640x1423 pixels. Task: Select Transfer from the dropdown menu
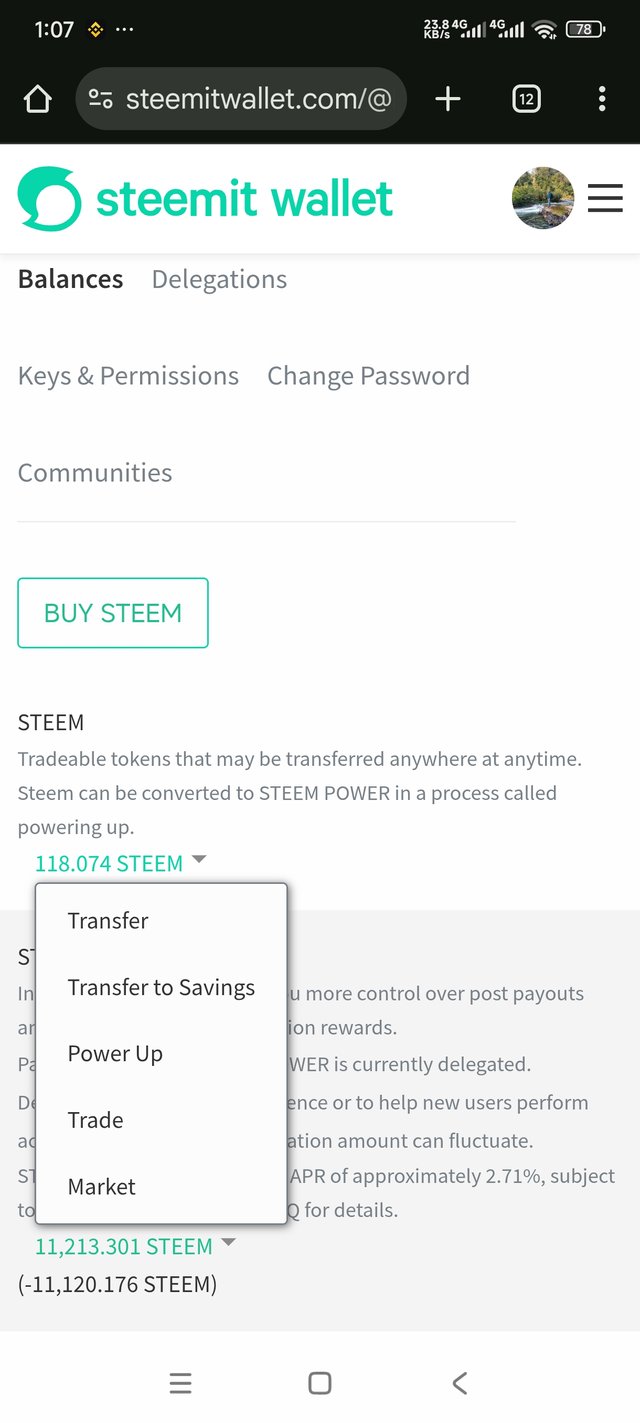pyautogui.click(x=161, y=921)
